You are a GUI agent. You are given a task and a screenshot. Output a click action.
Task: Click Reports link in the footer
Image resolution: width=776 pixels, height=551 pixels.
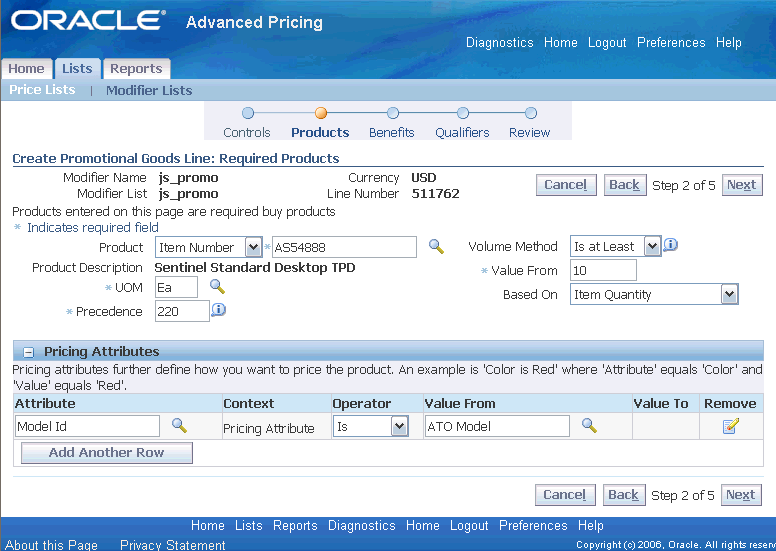(295, 525)
